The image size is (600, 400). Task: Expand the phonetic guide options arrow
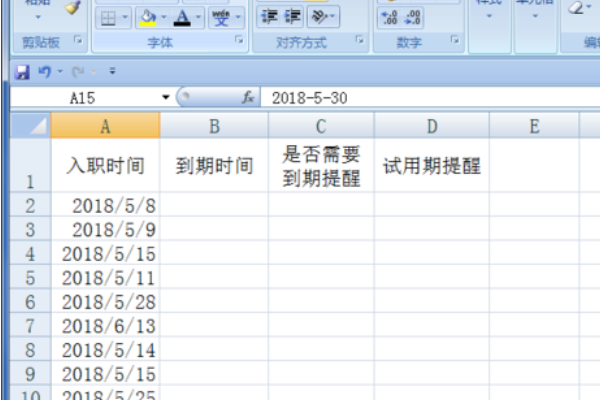(x=238, y=17)
